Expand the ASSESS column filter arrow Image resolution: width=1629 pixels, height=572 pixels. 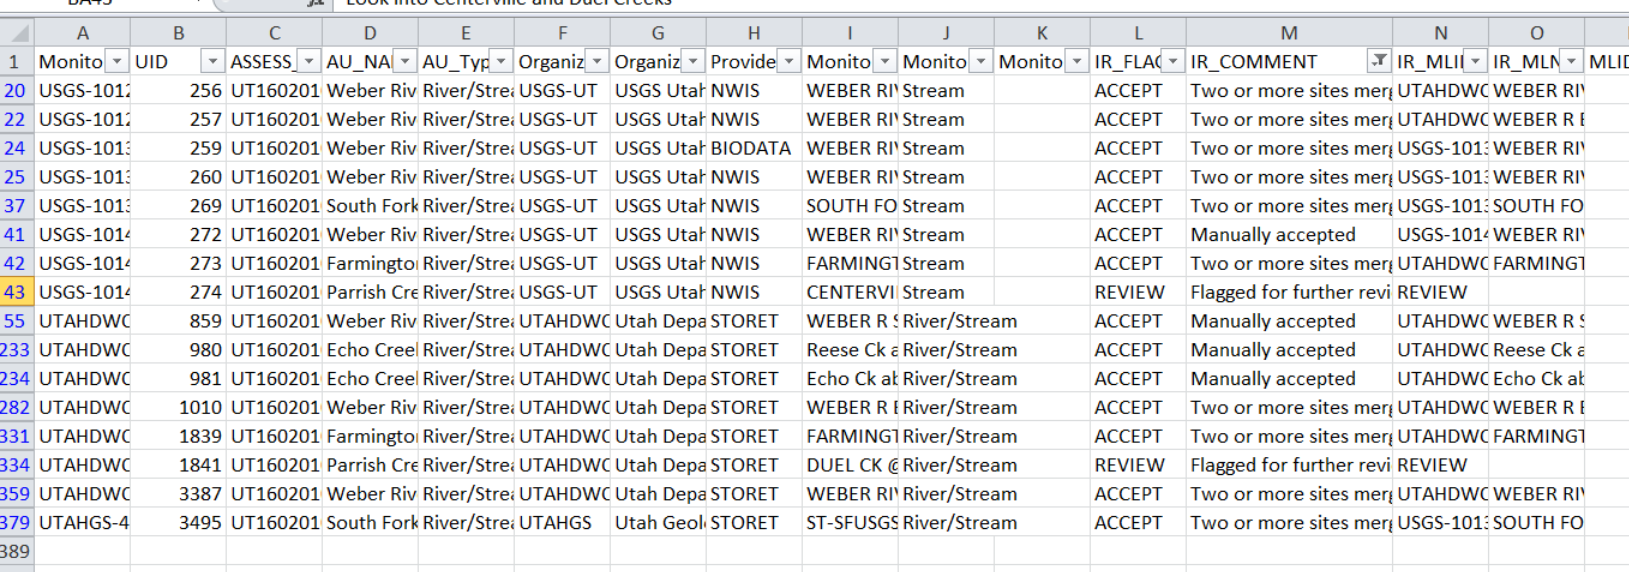[x=308, y=62]
